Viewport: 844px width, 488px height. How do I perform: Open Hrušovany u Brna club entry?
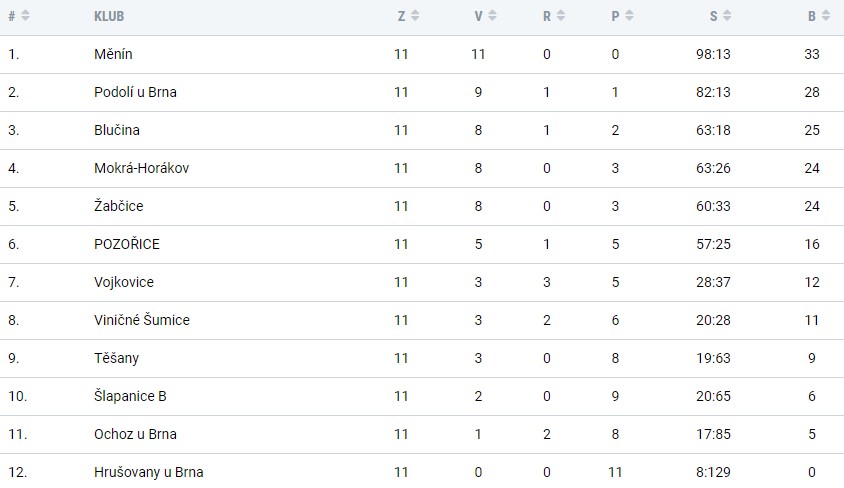click(149, 472)
